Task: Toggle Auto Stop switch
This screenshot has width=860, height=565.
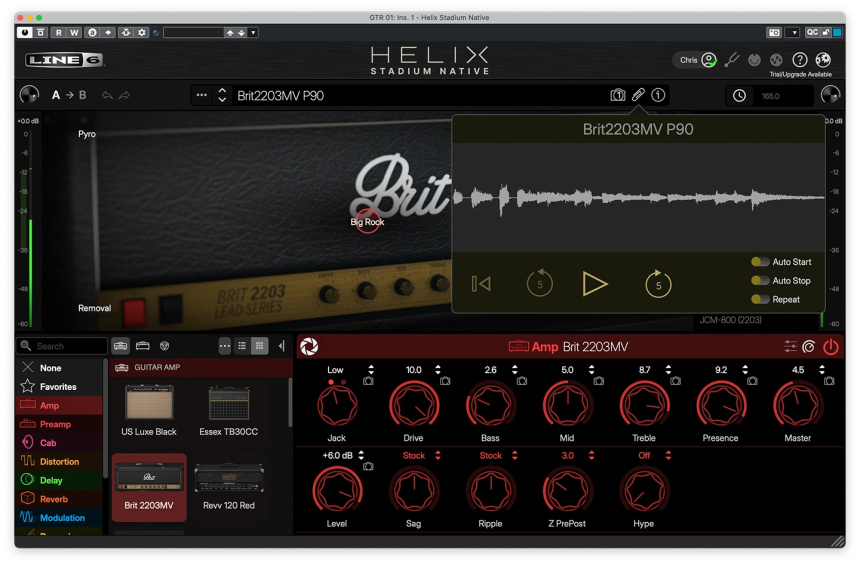Action: pos(760,280)
